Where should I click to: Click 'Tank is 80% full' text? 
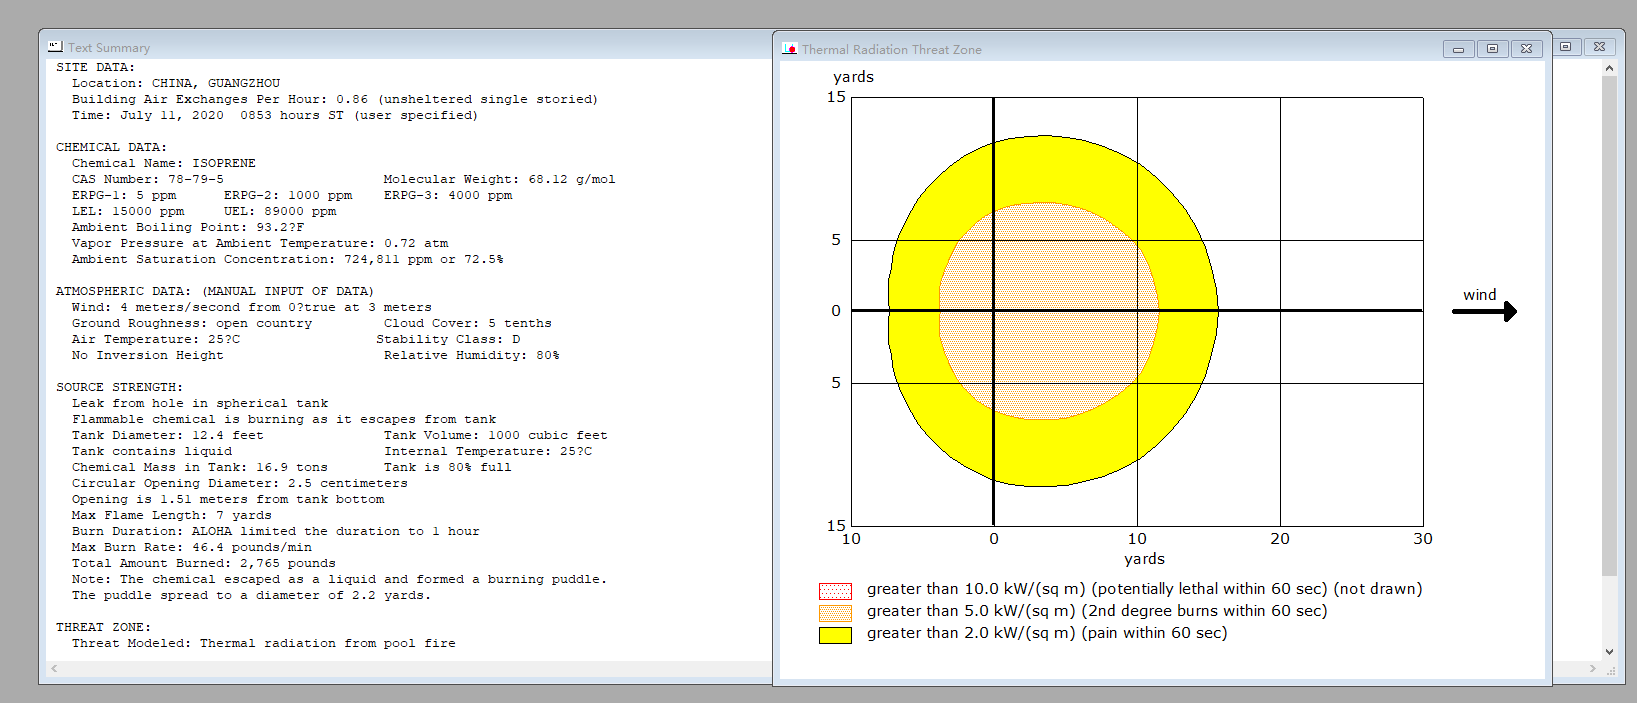[447, 467]
